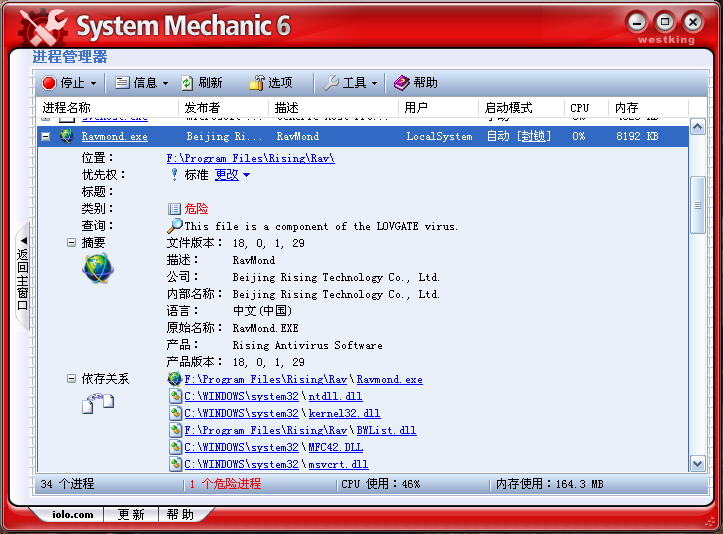Click the icon beside MFC42.DLL
The height and width of the screenshot is (534, 723).
coord(175,447)
